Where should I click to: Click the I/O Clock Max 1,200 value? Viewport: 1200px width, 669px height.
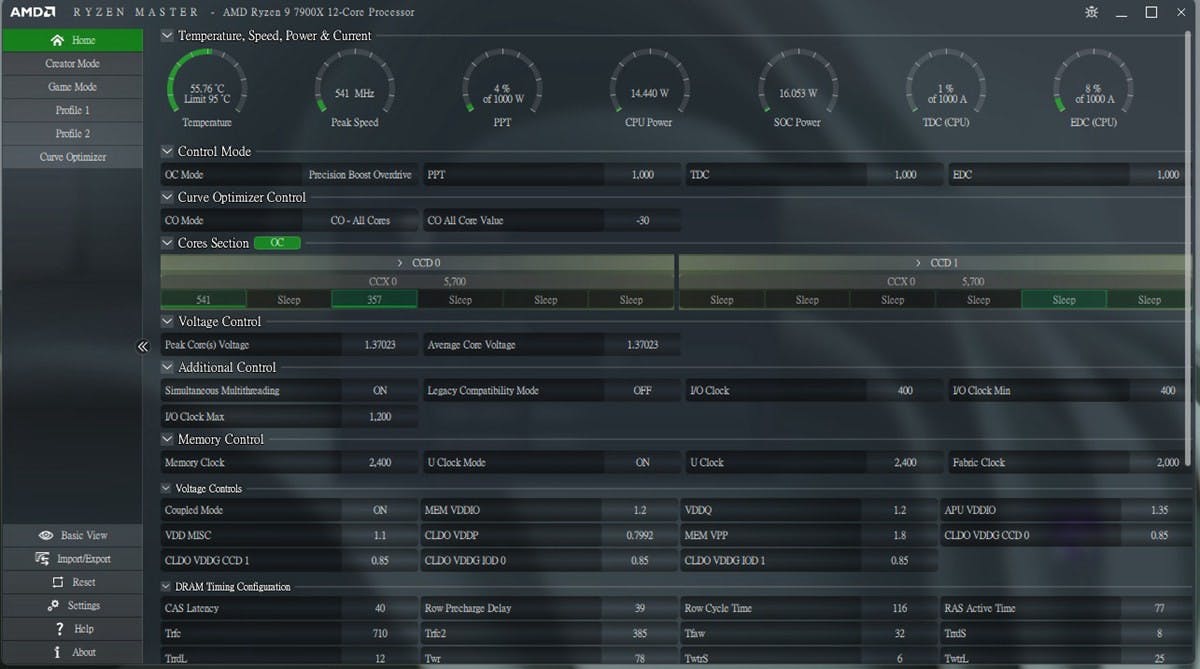coord(380,417)
